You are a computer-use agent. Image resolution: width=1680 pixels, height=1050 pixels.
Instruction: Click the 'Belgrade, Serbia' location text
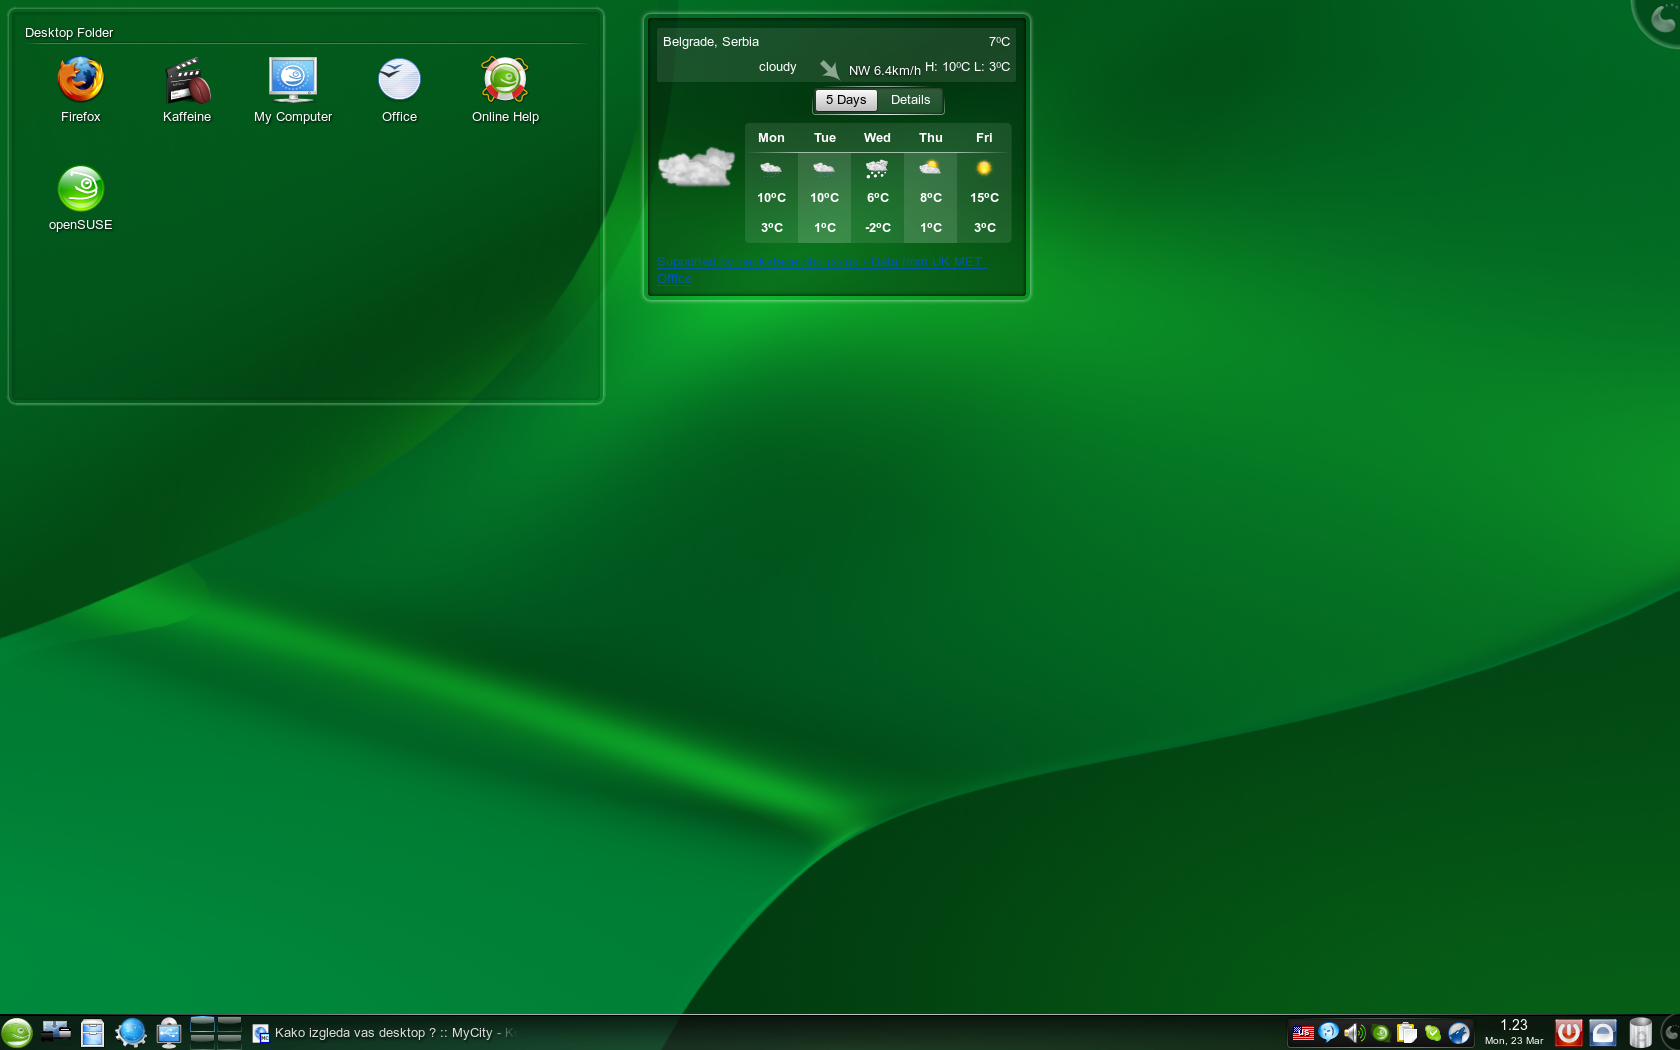tap(711, 42)
